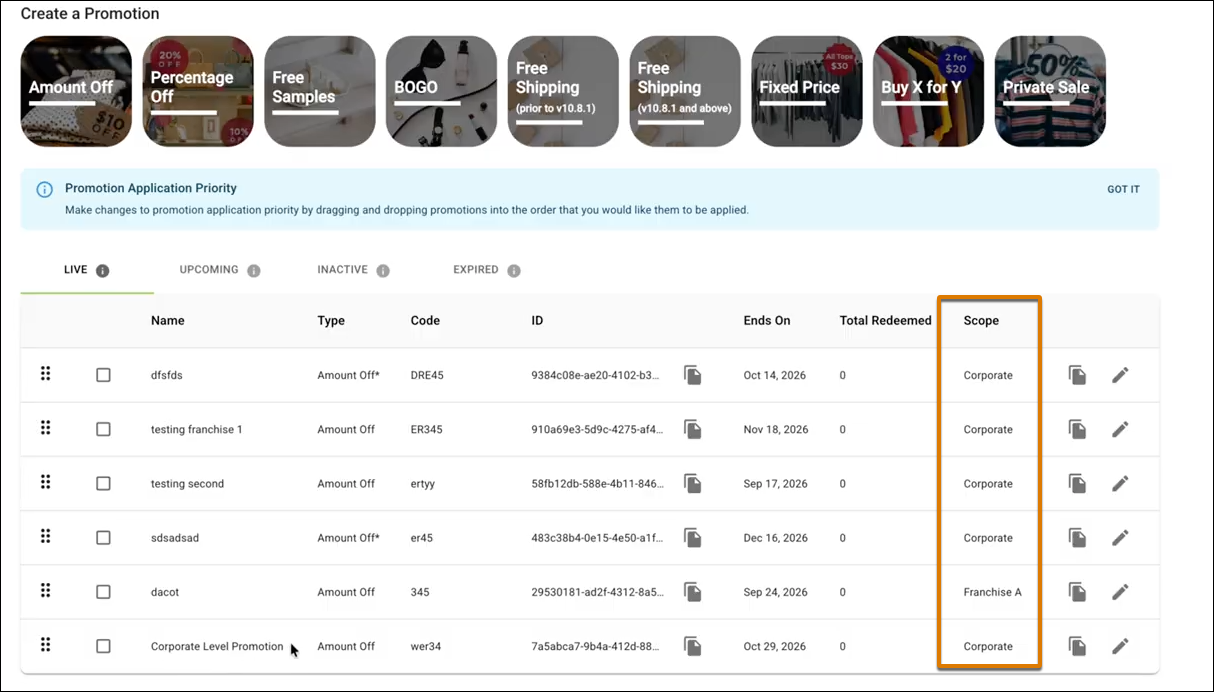This screenshot has height=692, width=1214.
Task: Switch to the UPCOMING tab
Action: (x=209, y=270)
